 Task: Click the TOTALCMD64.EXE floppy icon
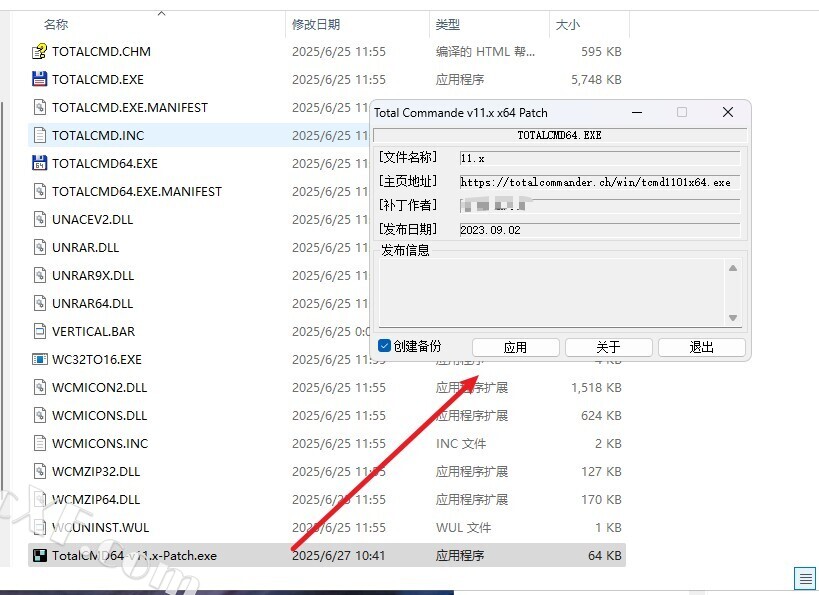(x=40, y=164)
